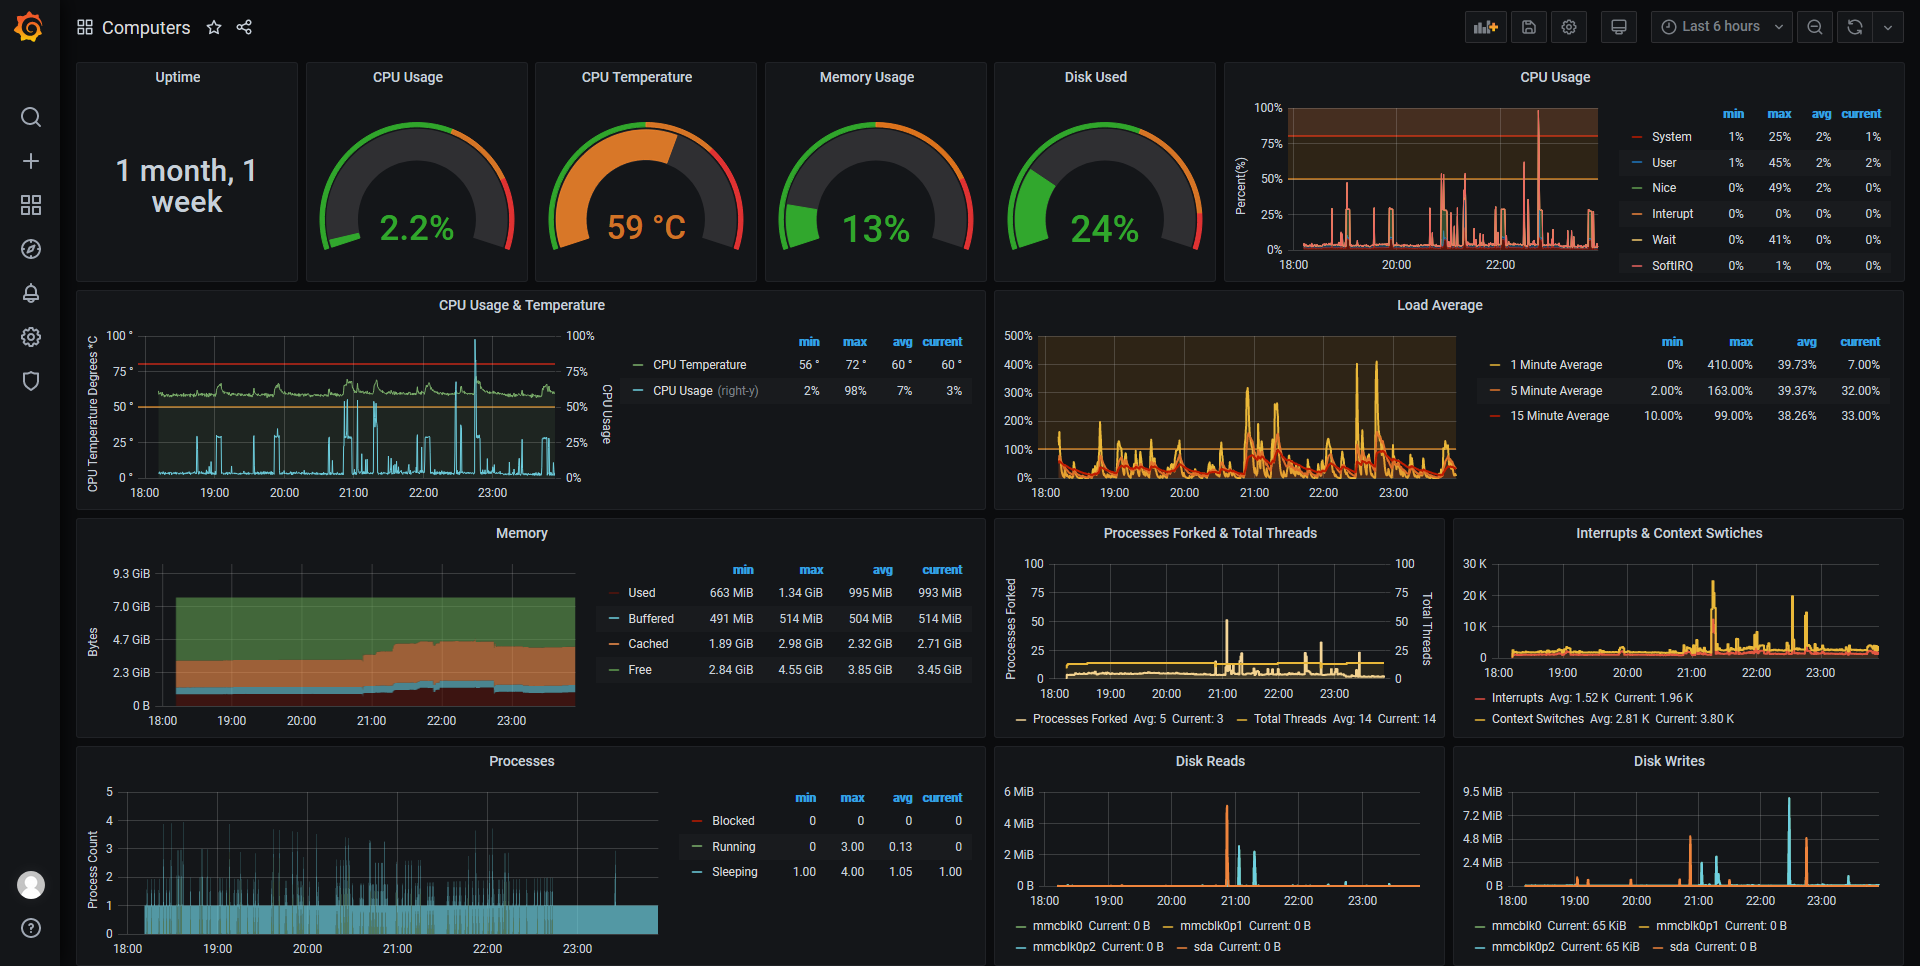The width and height of the screenshot is (1920, 966).
Task: Sort Processes legend by min column
Action: 806,798
